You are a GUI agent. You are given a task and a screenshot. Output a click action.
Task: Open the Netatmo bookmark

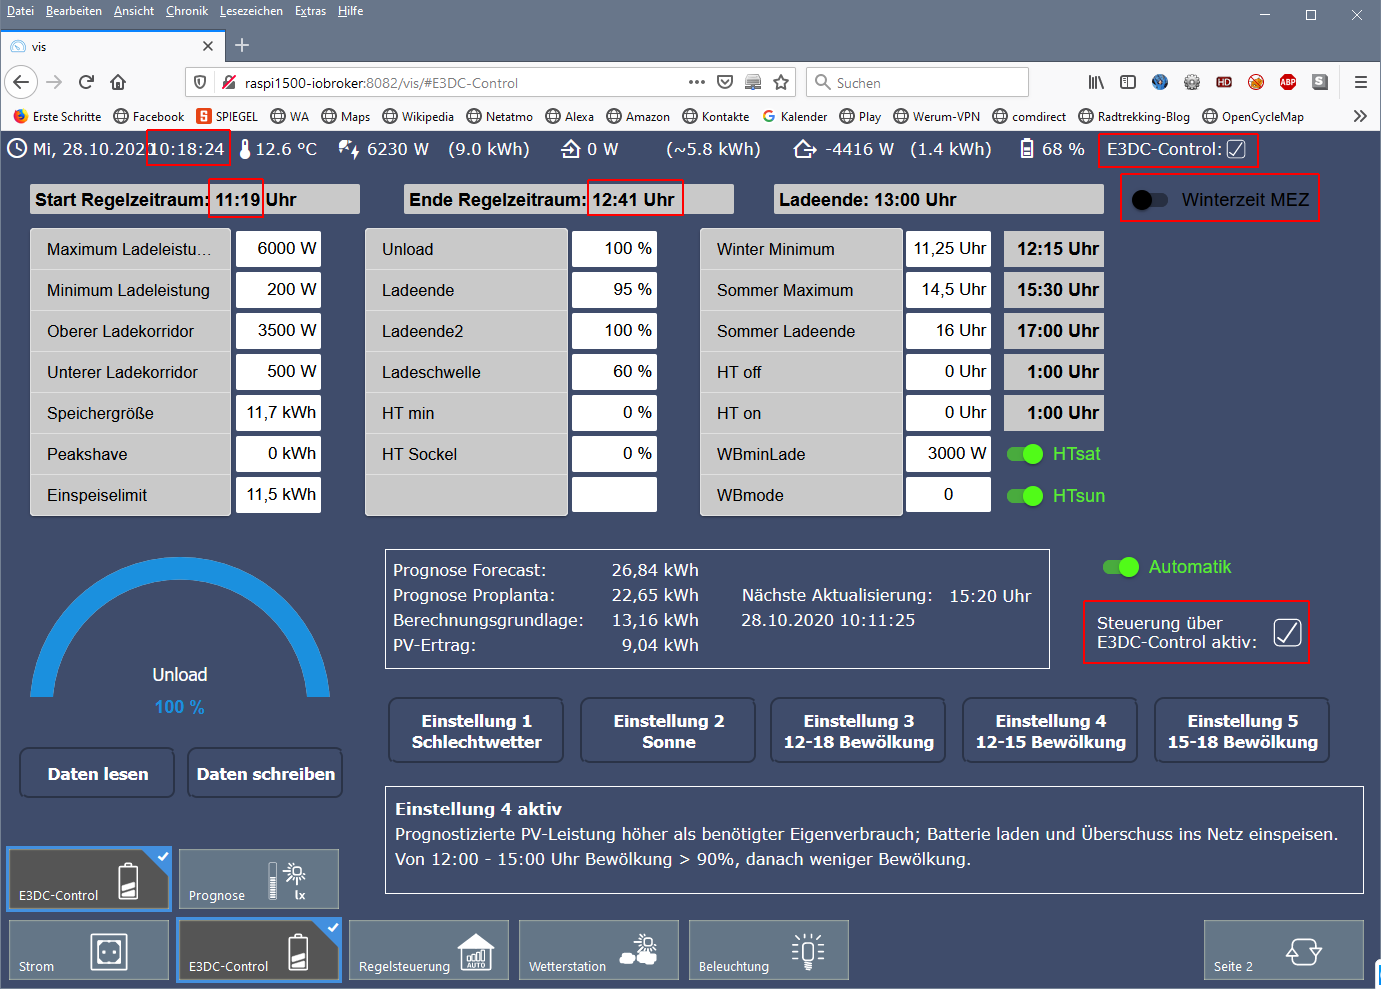tap(499, 116)
